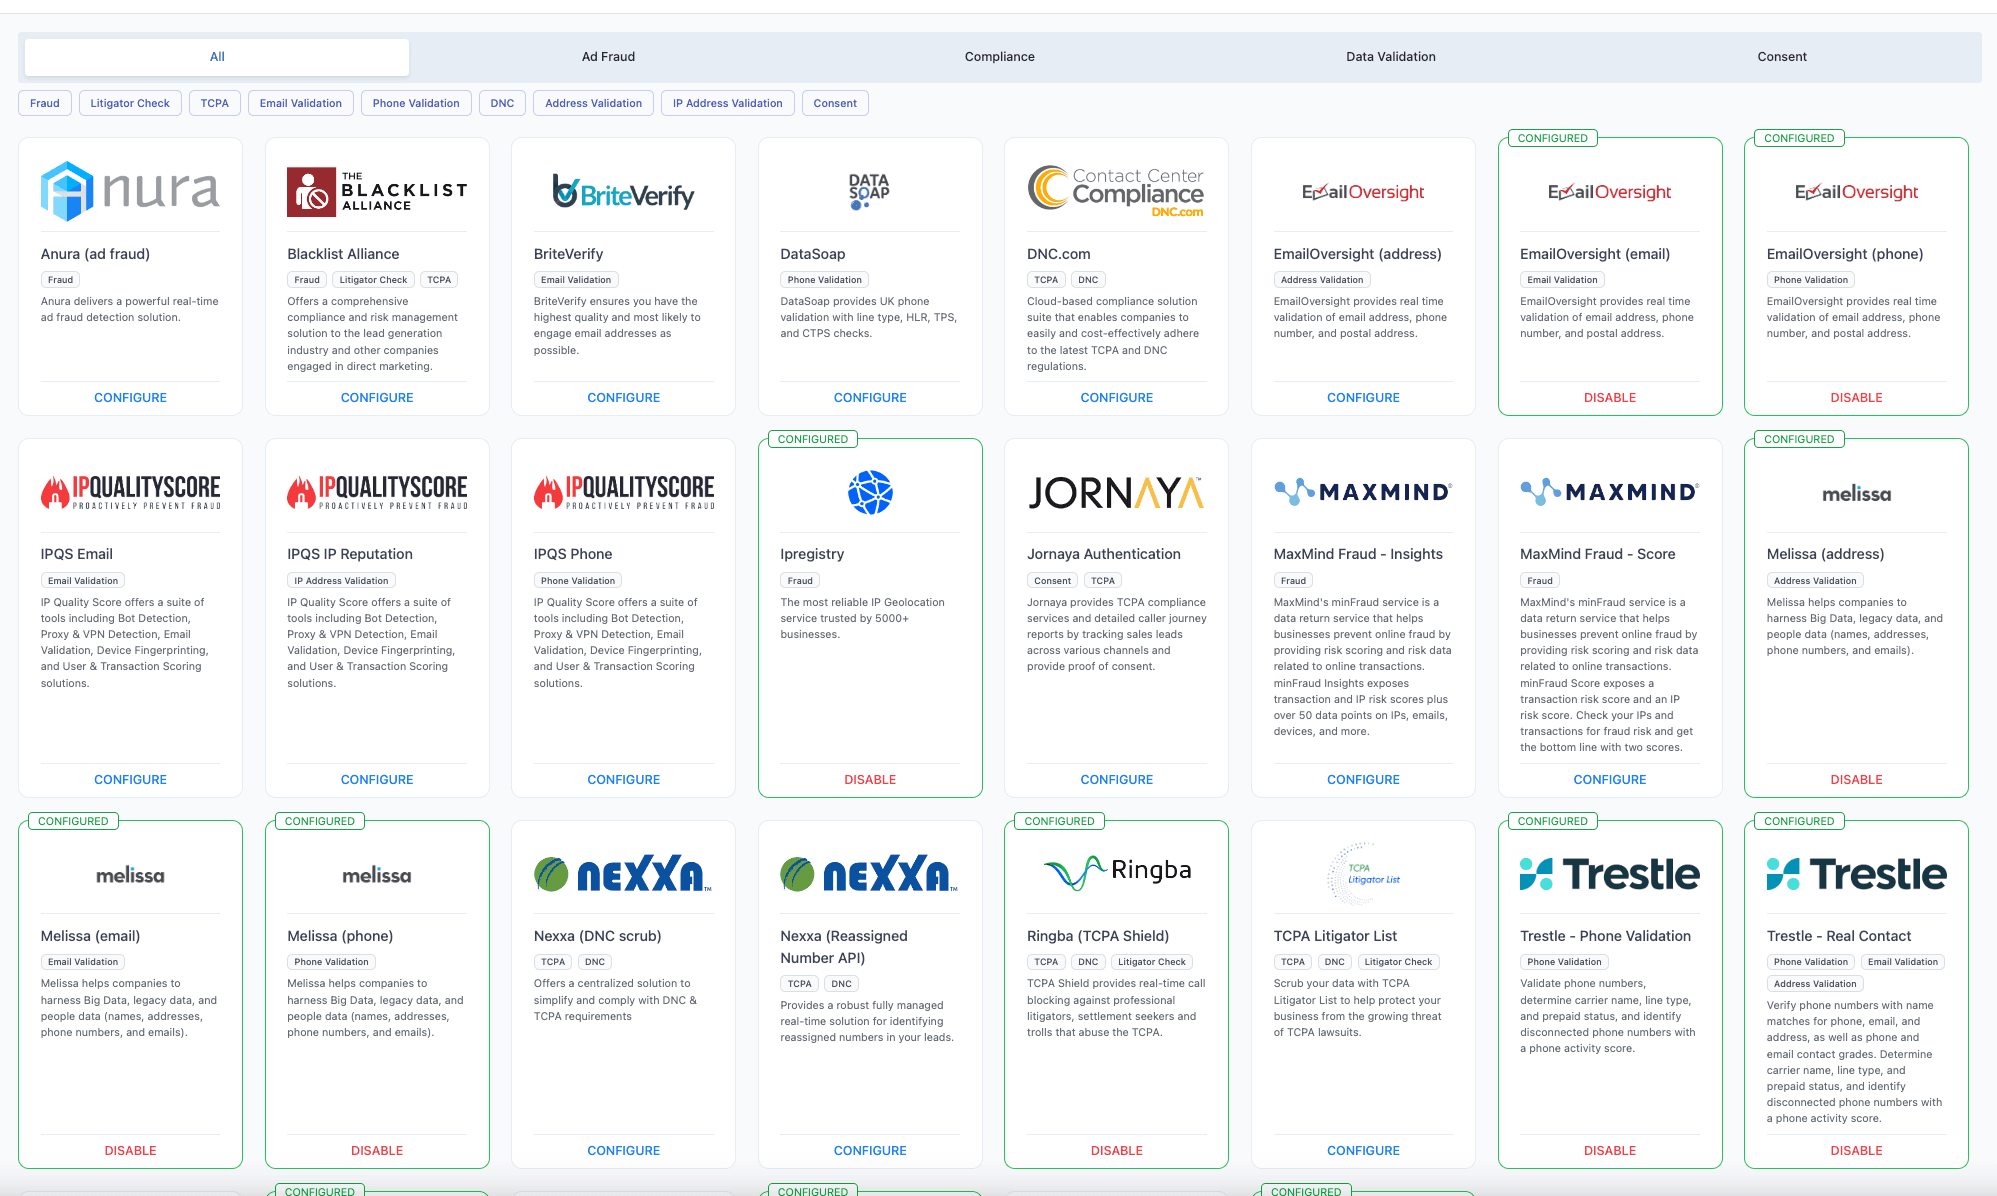This screenshot has height=1196, width=1997.
Task: Filter by the DNC chip in the filter bar
Action: (502, 103)
